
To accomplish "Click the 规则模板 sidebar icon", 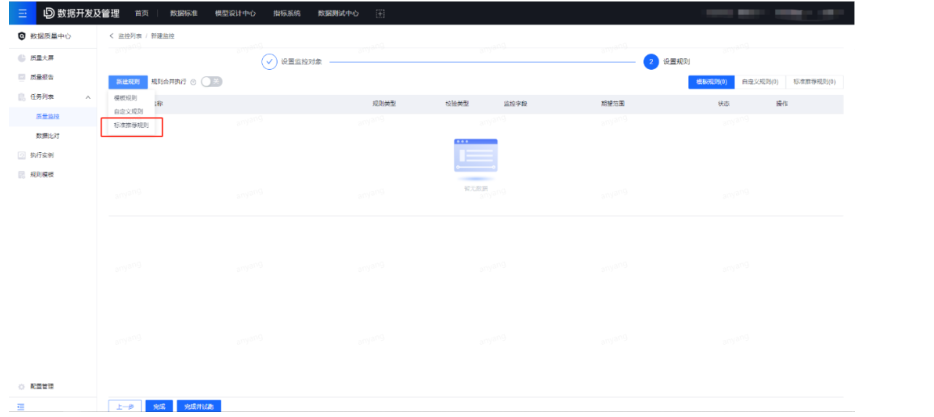I will (22, 175).
